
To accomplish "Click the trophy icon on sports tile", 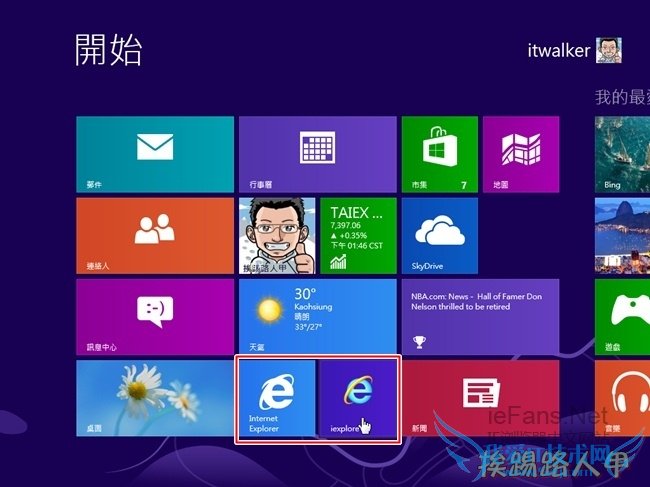I will (x=419, y=342).
